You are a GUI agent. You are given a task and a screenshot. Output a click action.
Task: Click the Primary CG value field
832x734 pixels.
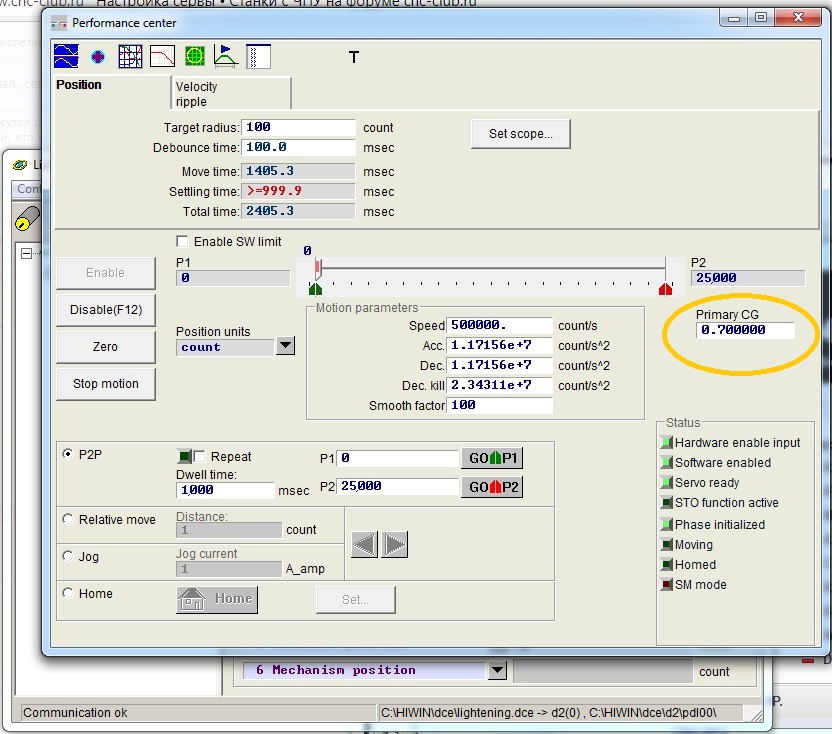click(x=746, y=330)
